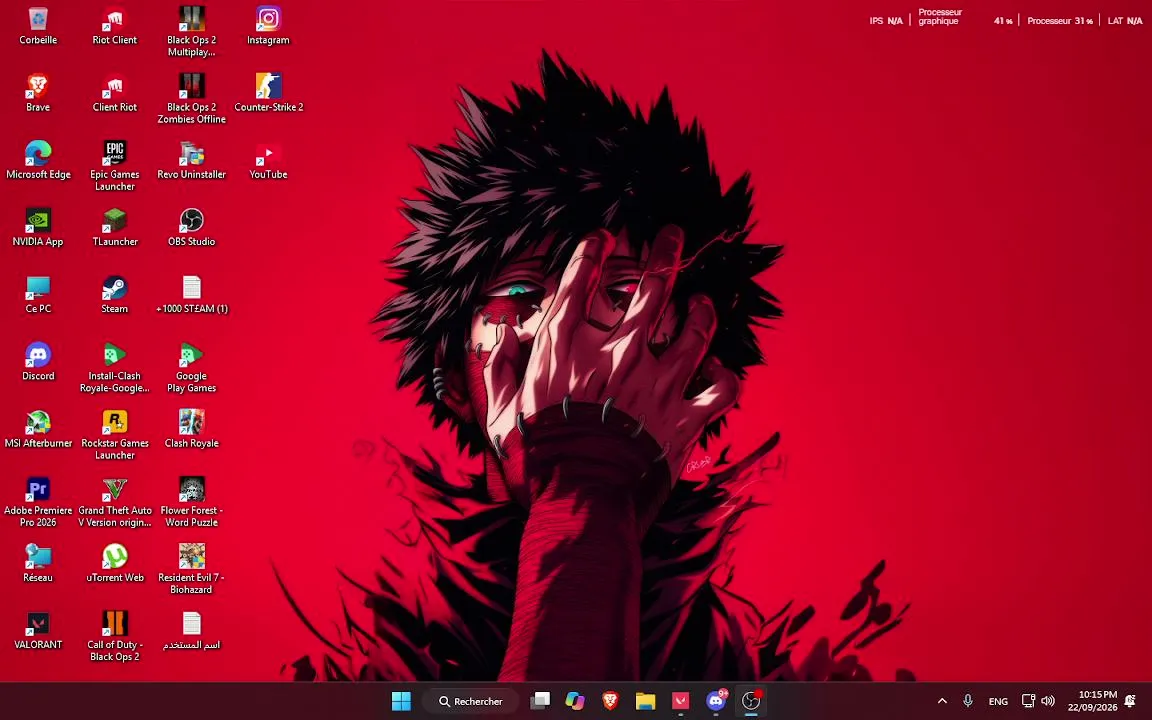The width and height of the screenshot is (1152, 720).
Task: Open File Explorer from the taskbar
Action: [x=645, y=701]
